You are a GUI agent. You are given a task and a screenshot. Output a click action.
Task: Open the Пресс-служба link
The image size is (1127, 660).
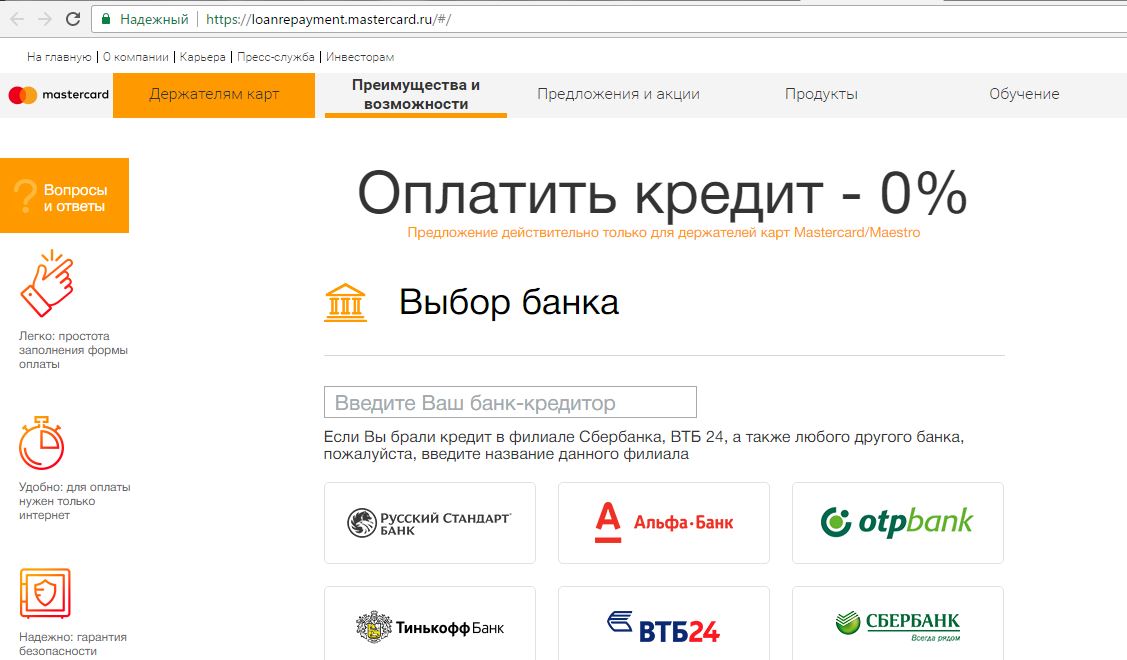click(x=276, y=57)
